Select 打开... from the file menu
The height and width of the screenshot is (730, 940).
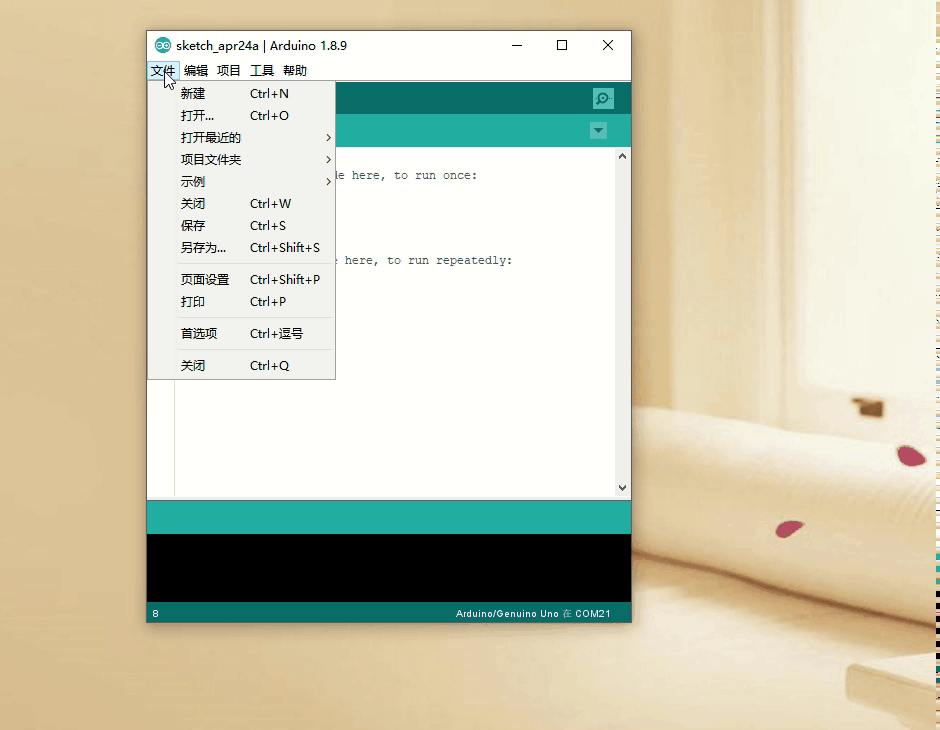click(242, 116)
